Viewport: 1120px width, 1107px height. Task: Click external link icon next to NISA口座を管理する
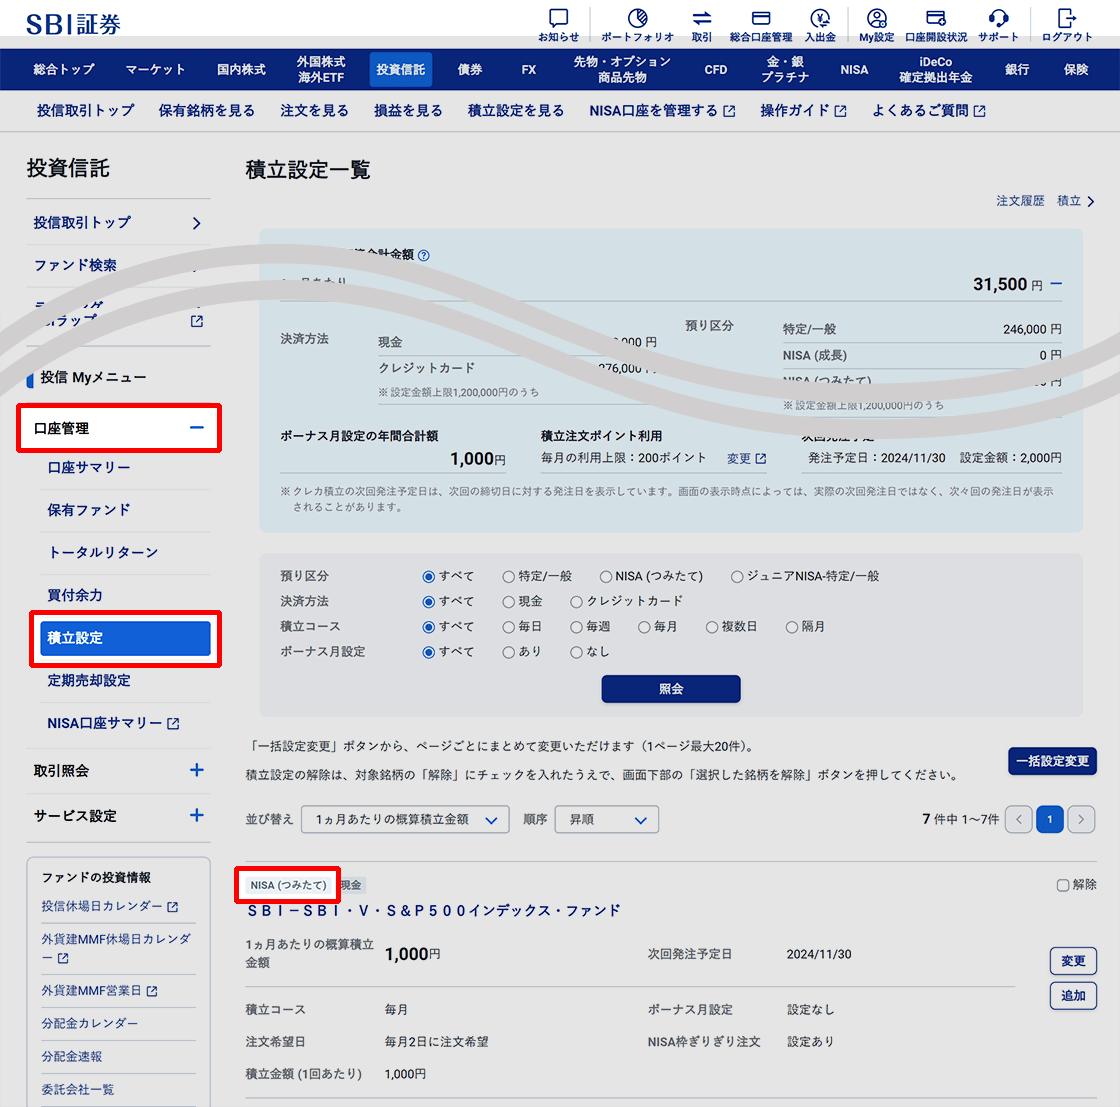point(729,111)
